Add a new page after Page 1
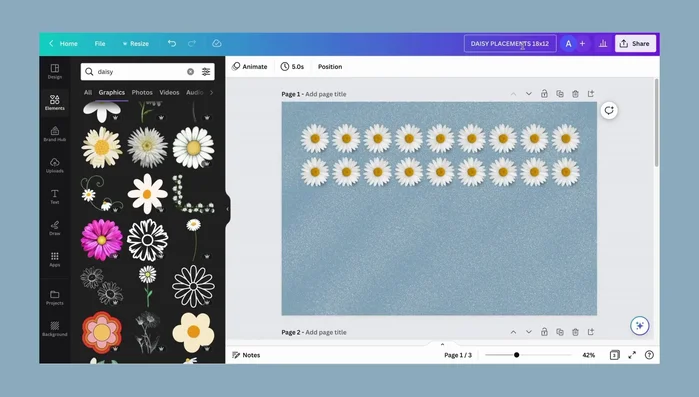699x397 pixels. pos(591,94)
